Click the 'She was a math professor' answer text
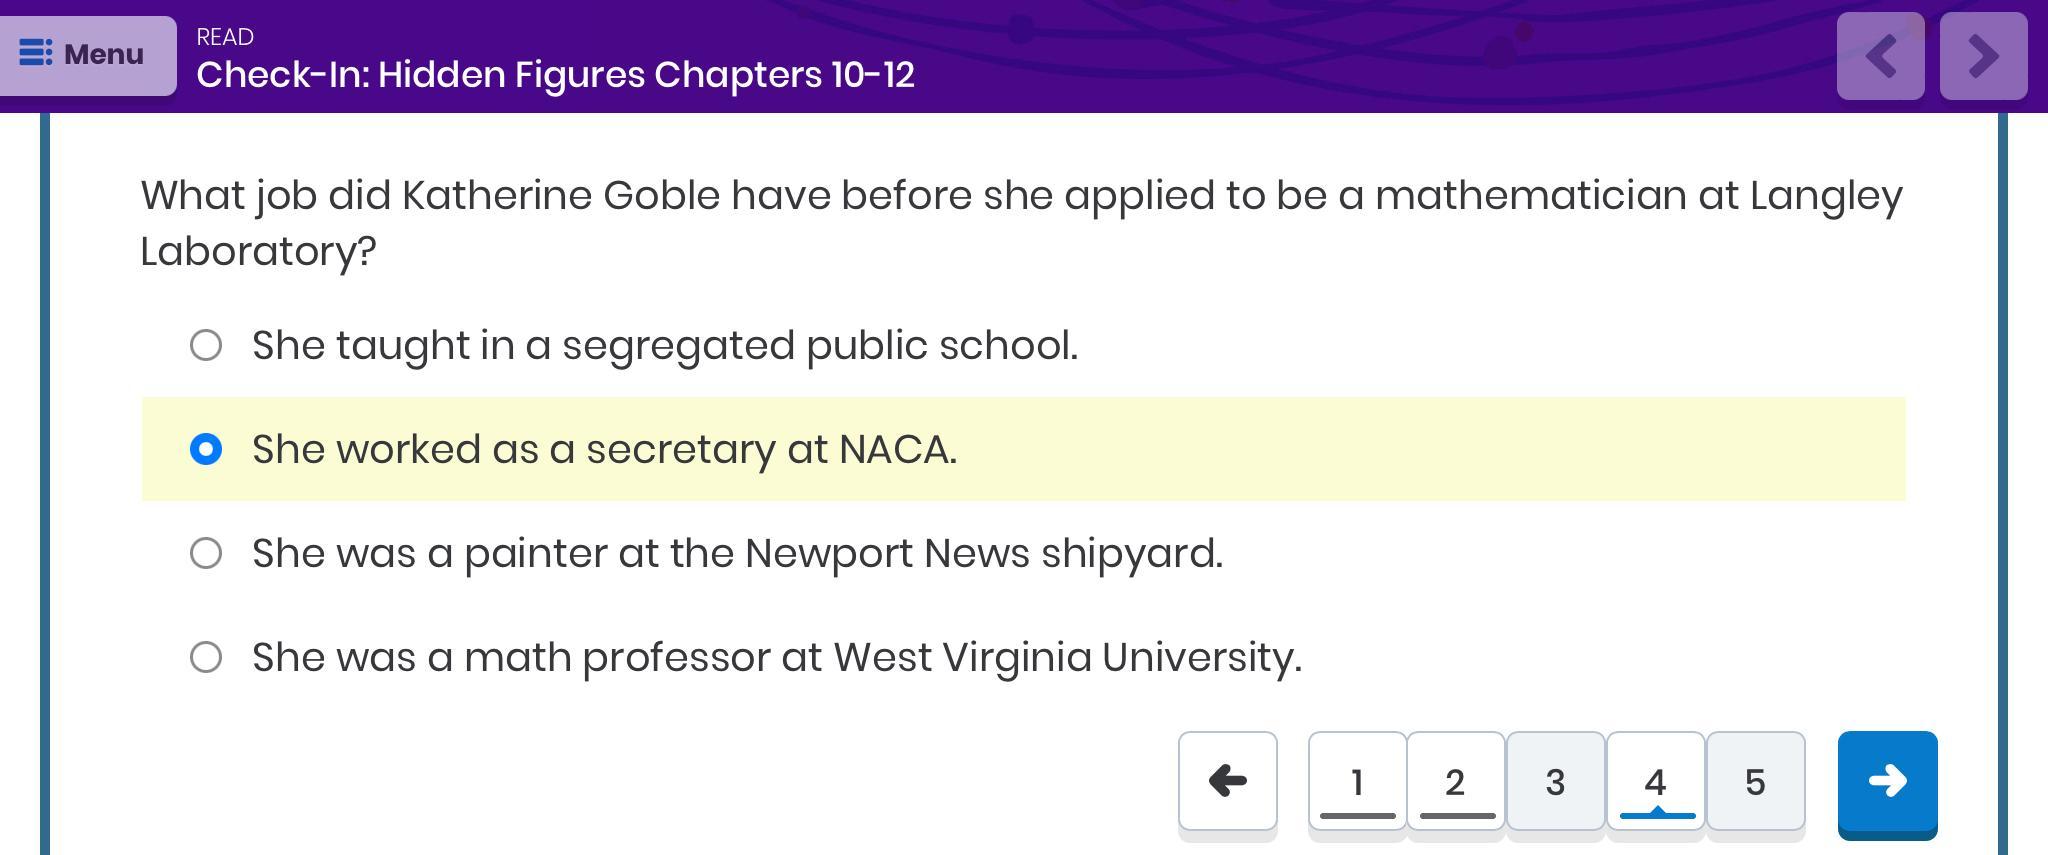 click(x=776, y=657)
